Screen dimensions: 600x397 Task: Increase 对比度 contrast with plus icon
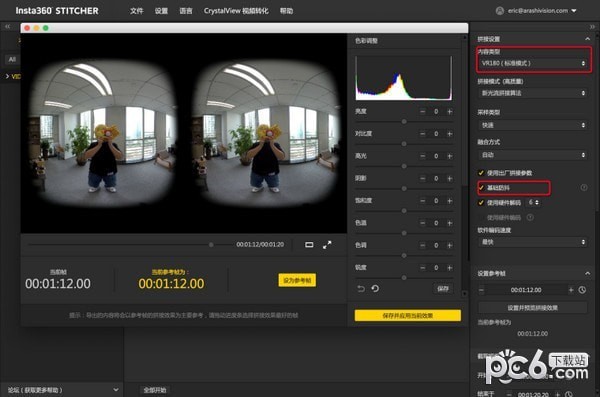click(450, 134)
